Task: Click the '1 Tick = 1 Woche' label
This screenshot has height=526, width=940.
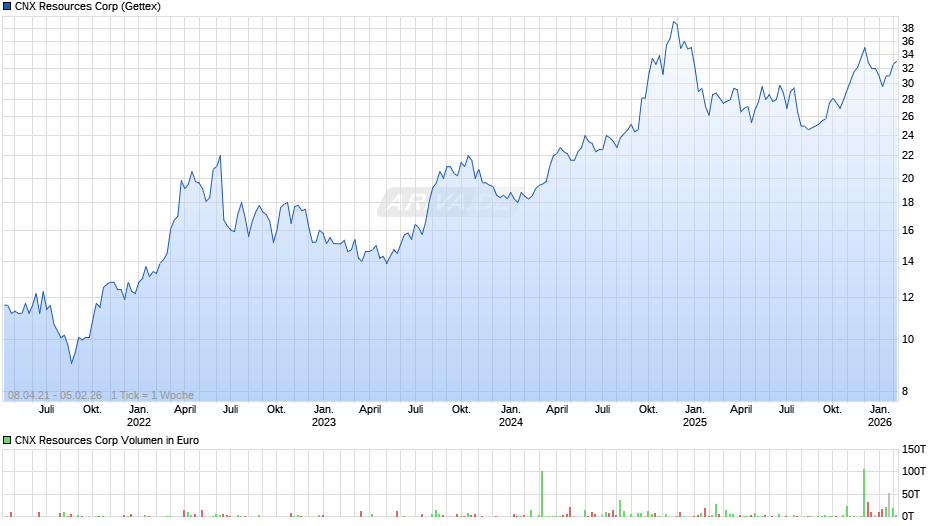Action: (152, 395)
